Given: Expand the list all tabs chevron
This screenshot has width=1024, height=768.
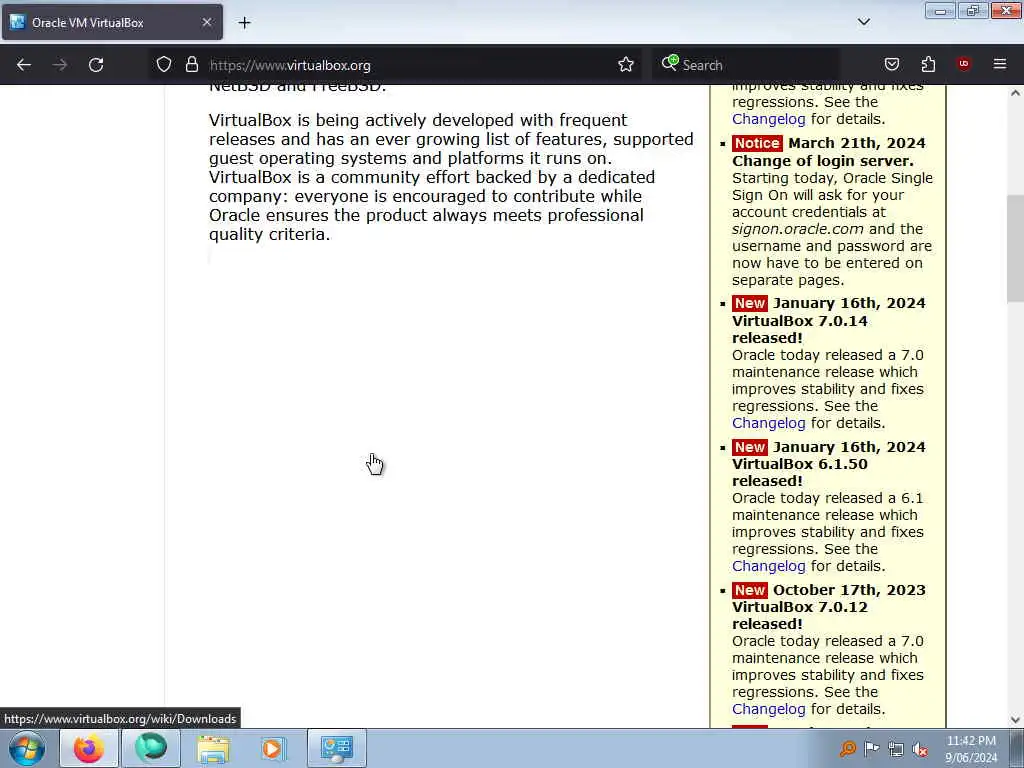Looking at the screenshot, I should [x=863, y=22].
